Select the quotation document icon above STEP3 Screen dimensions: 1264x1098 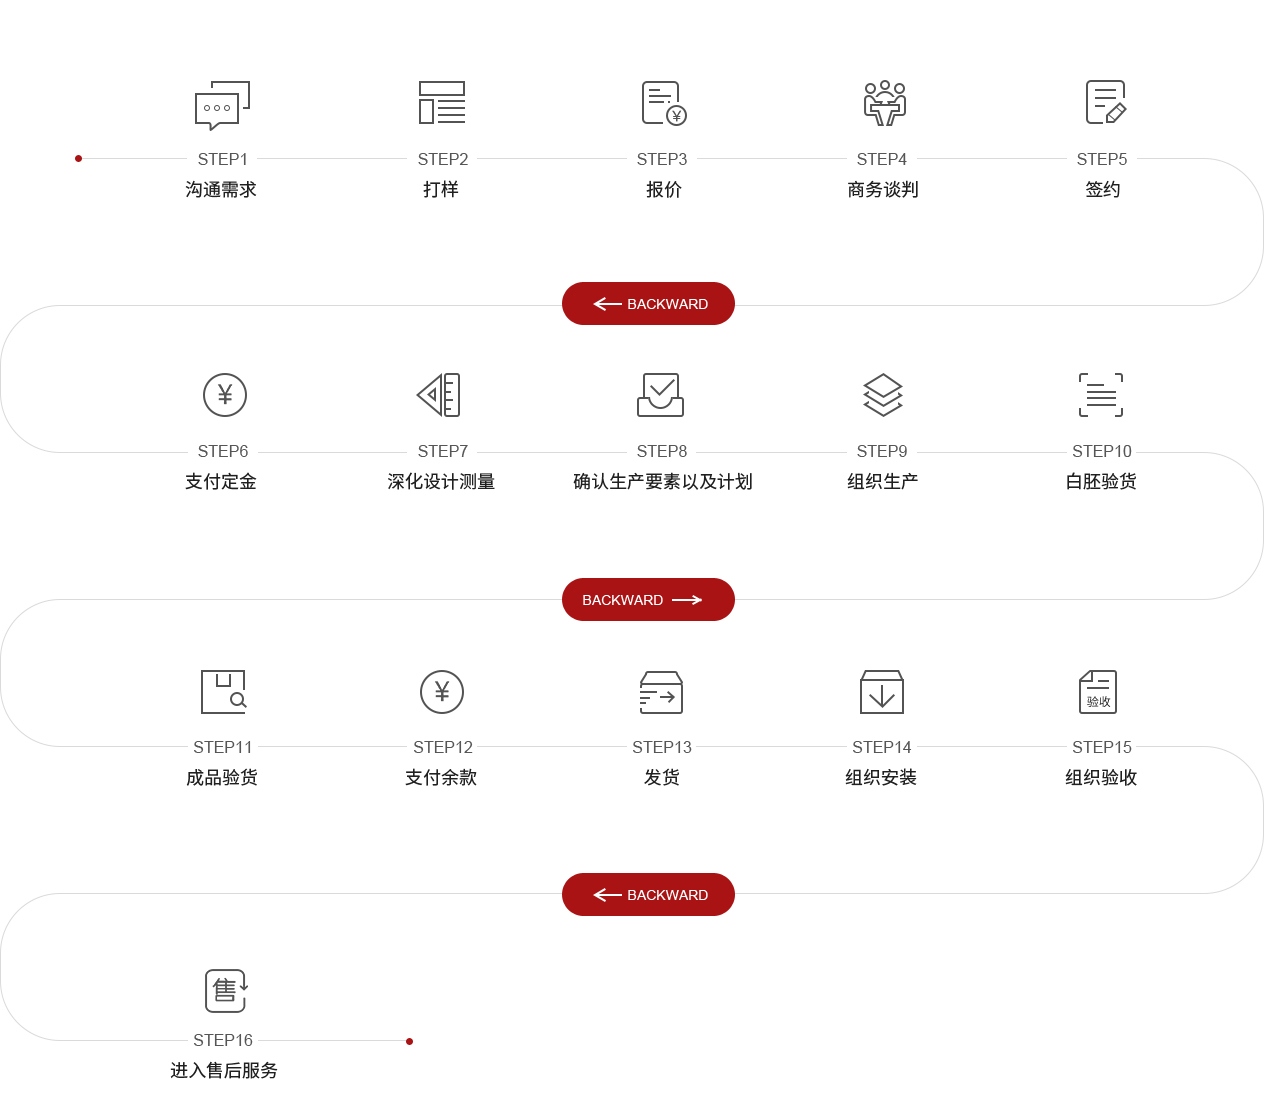pyautogui.click(x=663, y=103)
